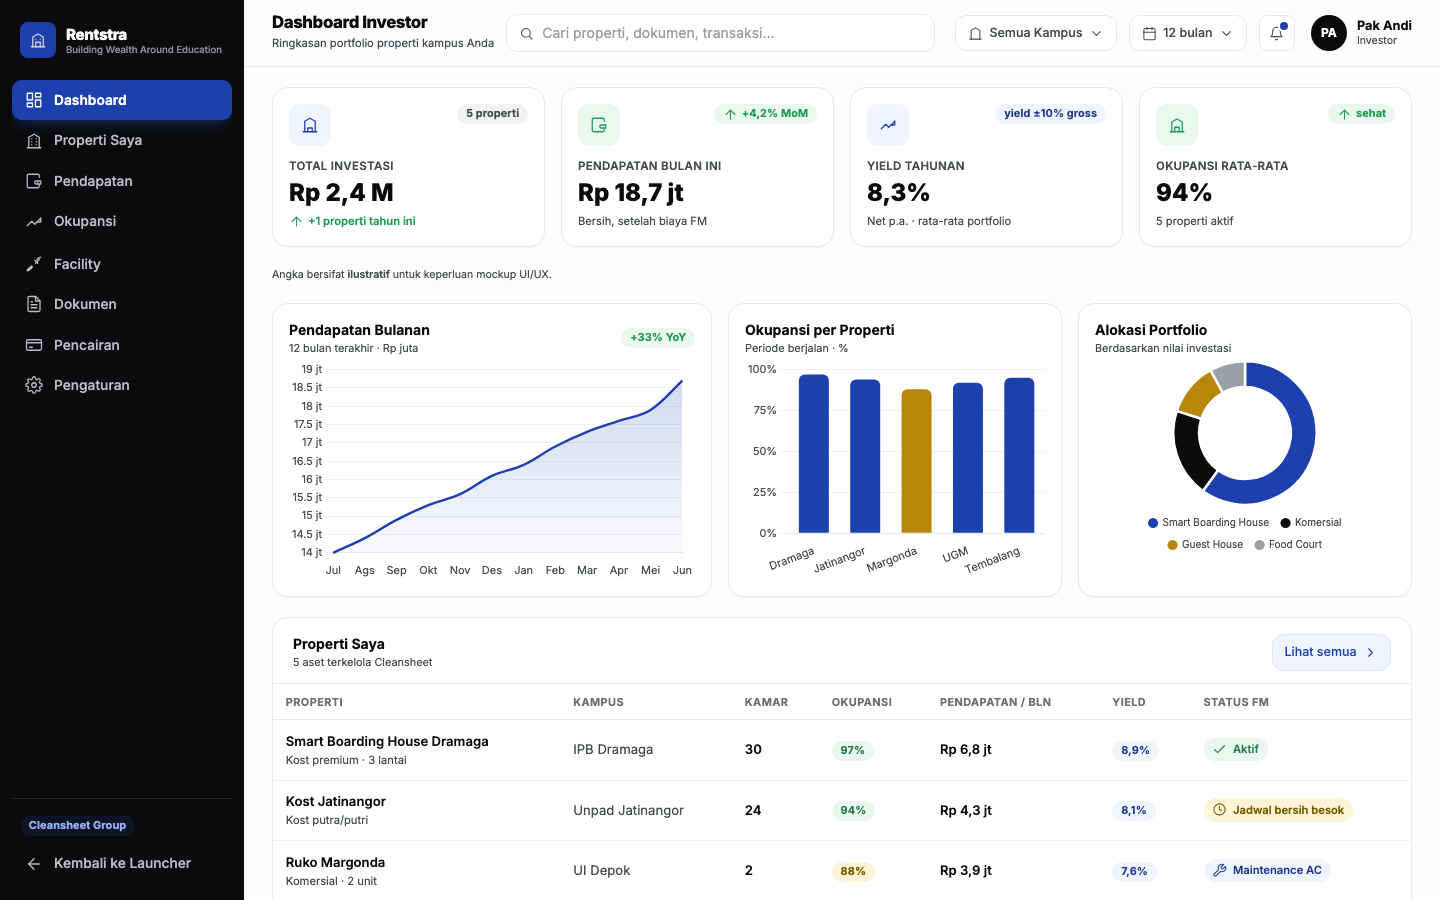Click the Status FM column header
The image size is (1440, 900).
coord(1236,702)
